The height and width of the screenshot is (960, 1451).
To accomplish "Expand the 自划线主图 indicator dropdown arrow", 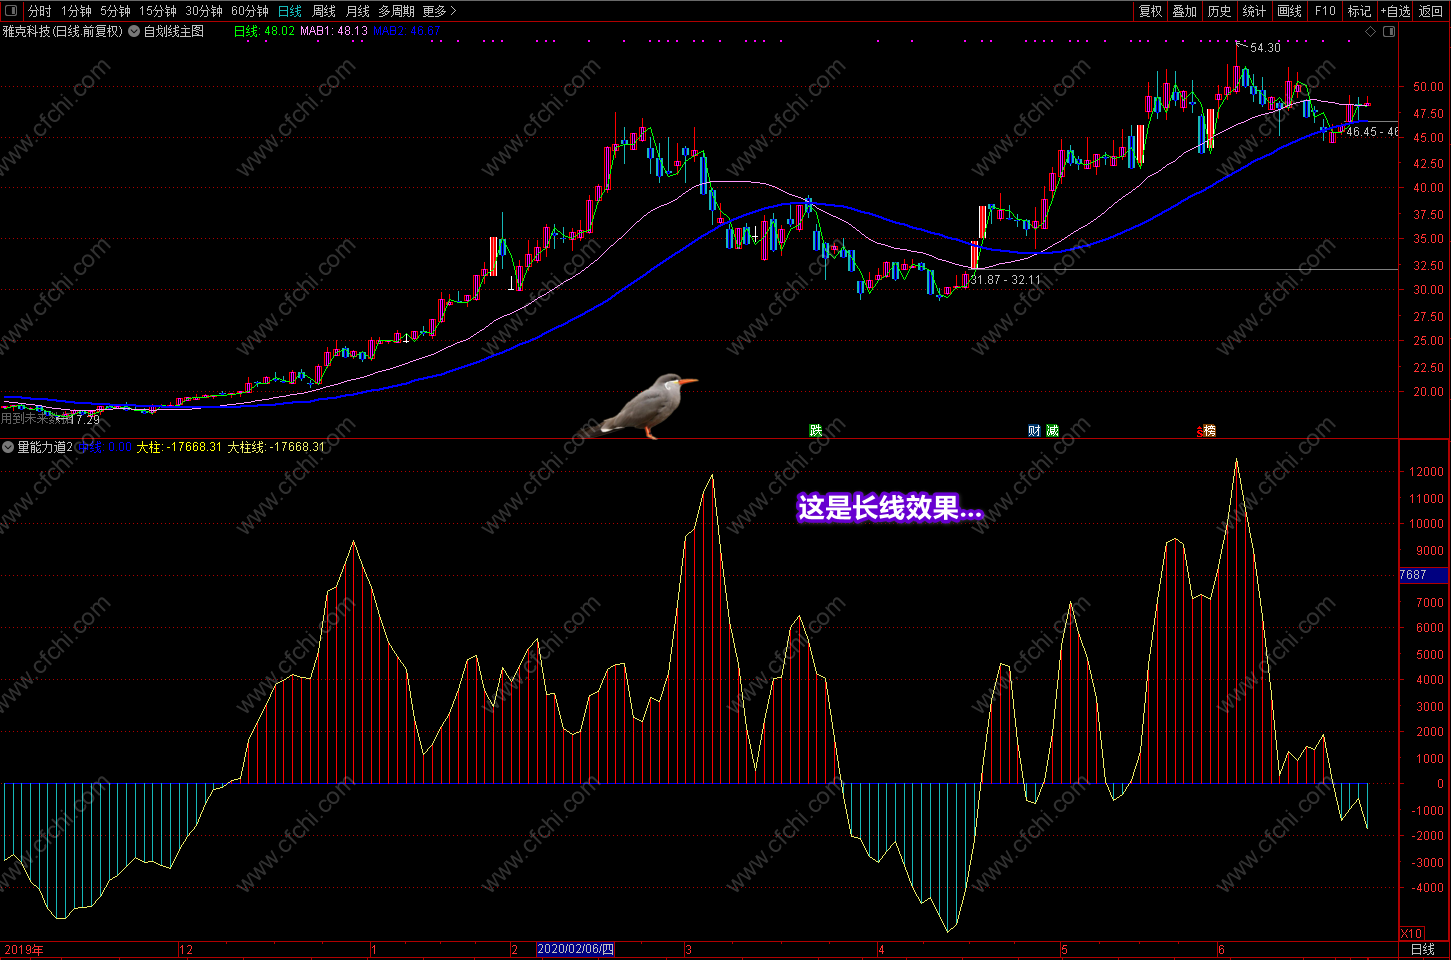I will [x=134, y=31].
